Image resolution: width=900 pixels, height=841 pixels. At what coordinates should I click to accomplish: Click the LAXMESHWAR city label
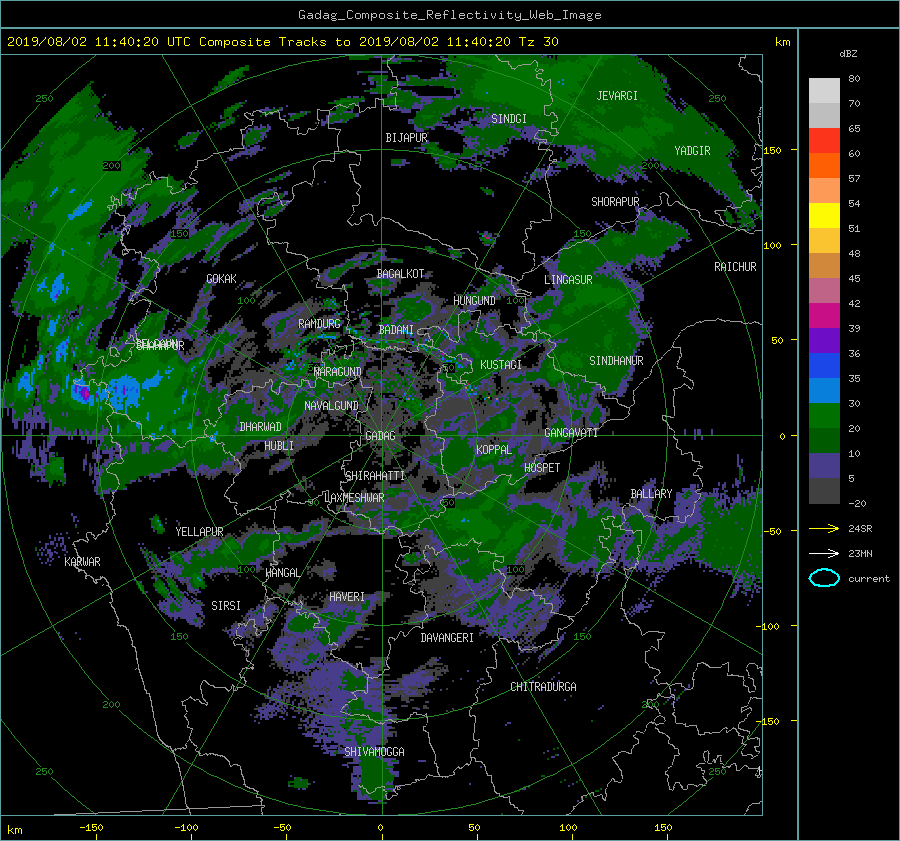[x=354, y=498]
